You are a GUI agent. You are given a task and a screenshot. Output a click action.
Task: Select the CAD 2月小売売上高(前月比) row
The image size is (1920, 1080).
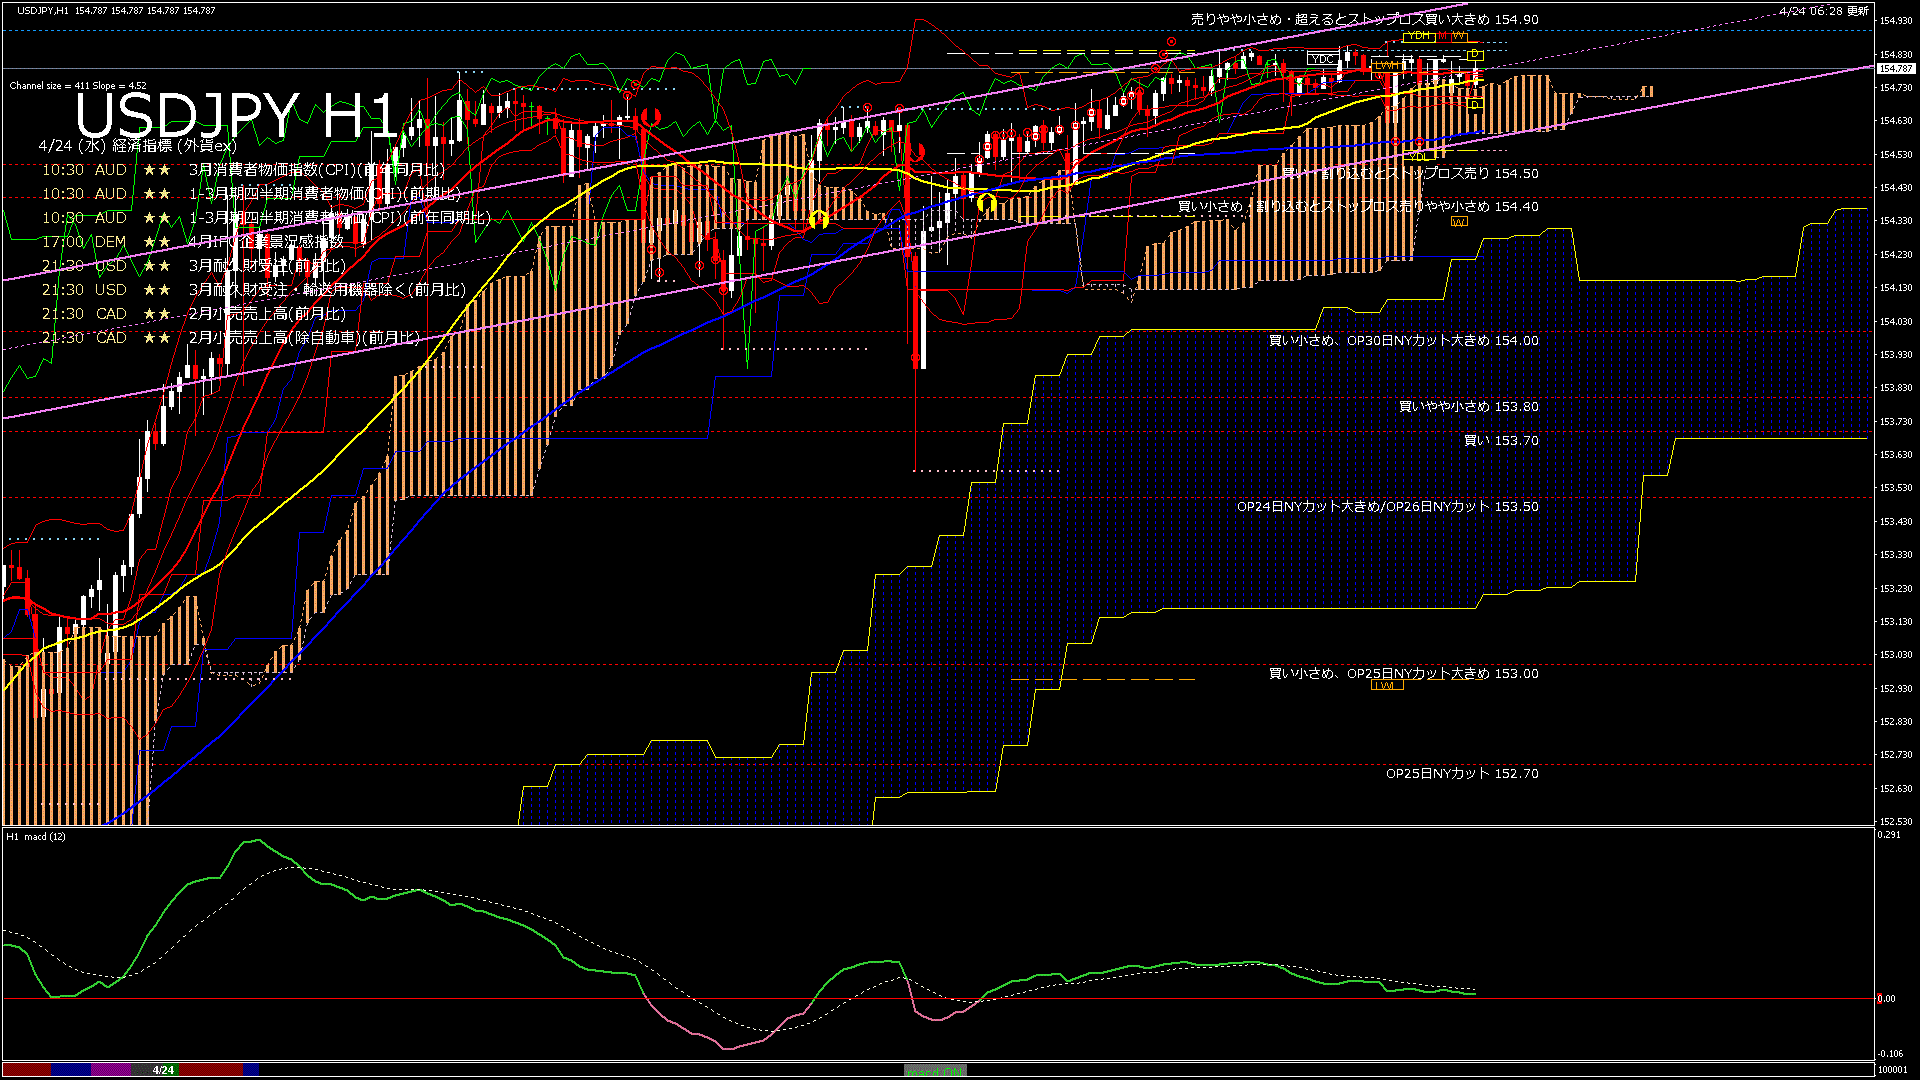pyautogui.click(x=193, y=314)
